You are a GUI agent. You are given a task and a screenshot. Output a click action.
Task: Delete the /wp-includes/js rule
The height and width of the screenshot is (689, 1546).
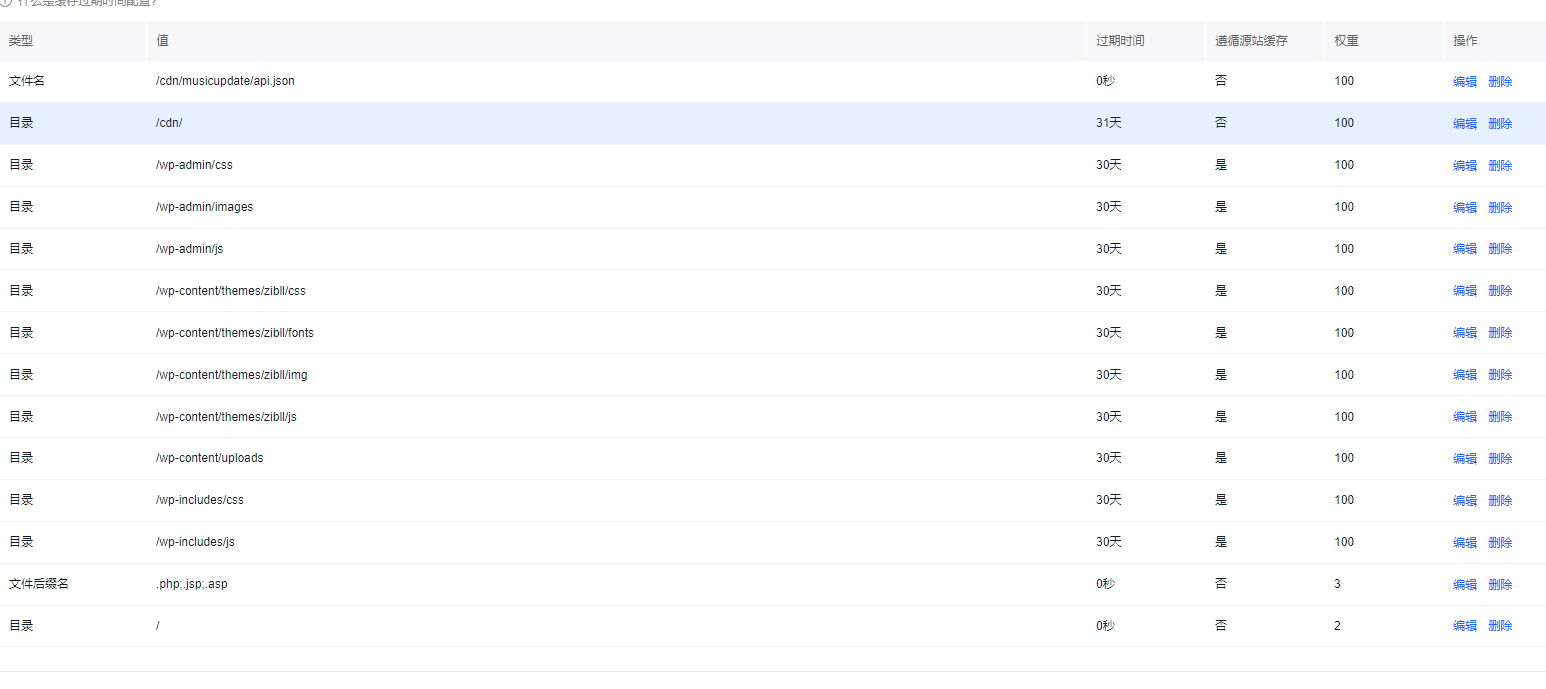click(1500, 543)
